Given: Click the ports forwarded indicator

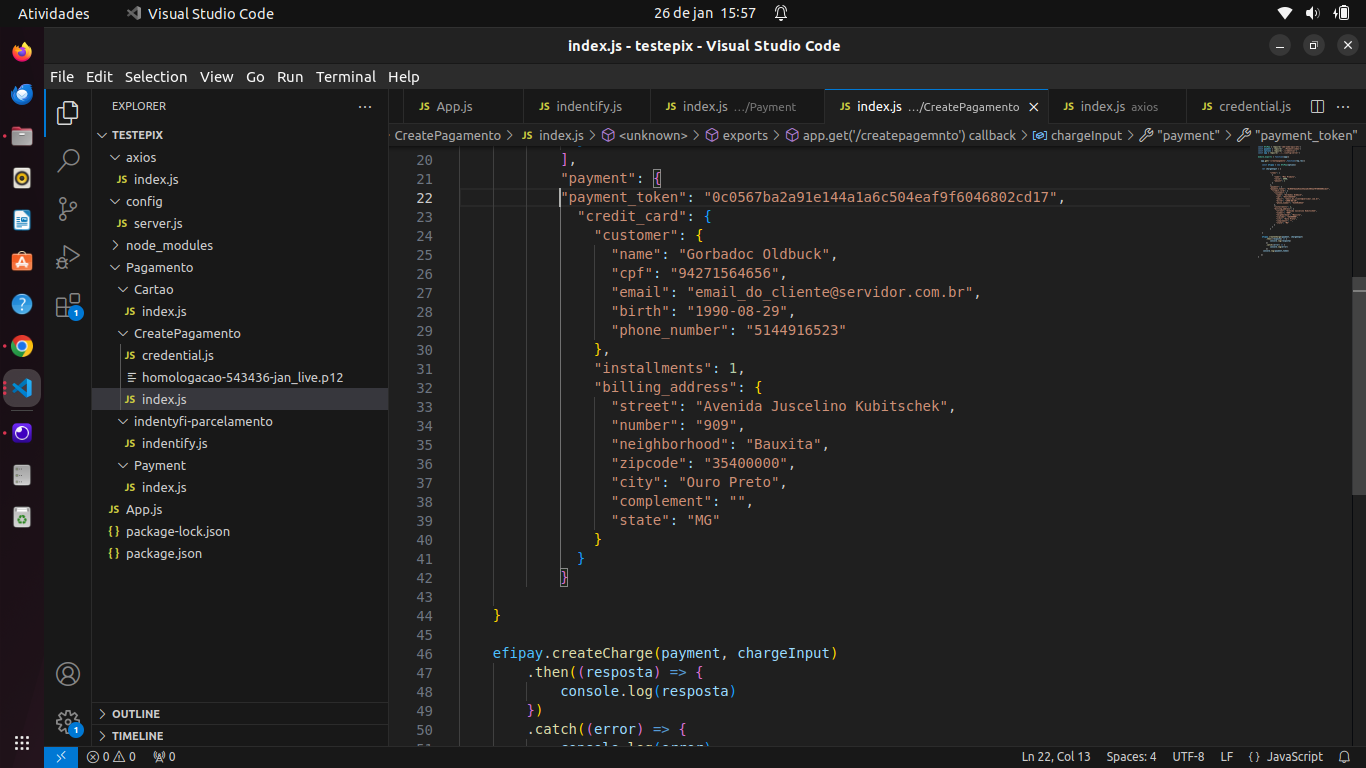Looking at the screenshot, I should pos(164,757).
